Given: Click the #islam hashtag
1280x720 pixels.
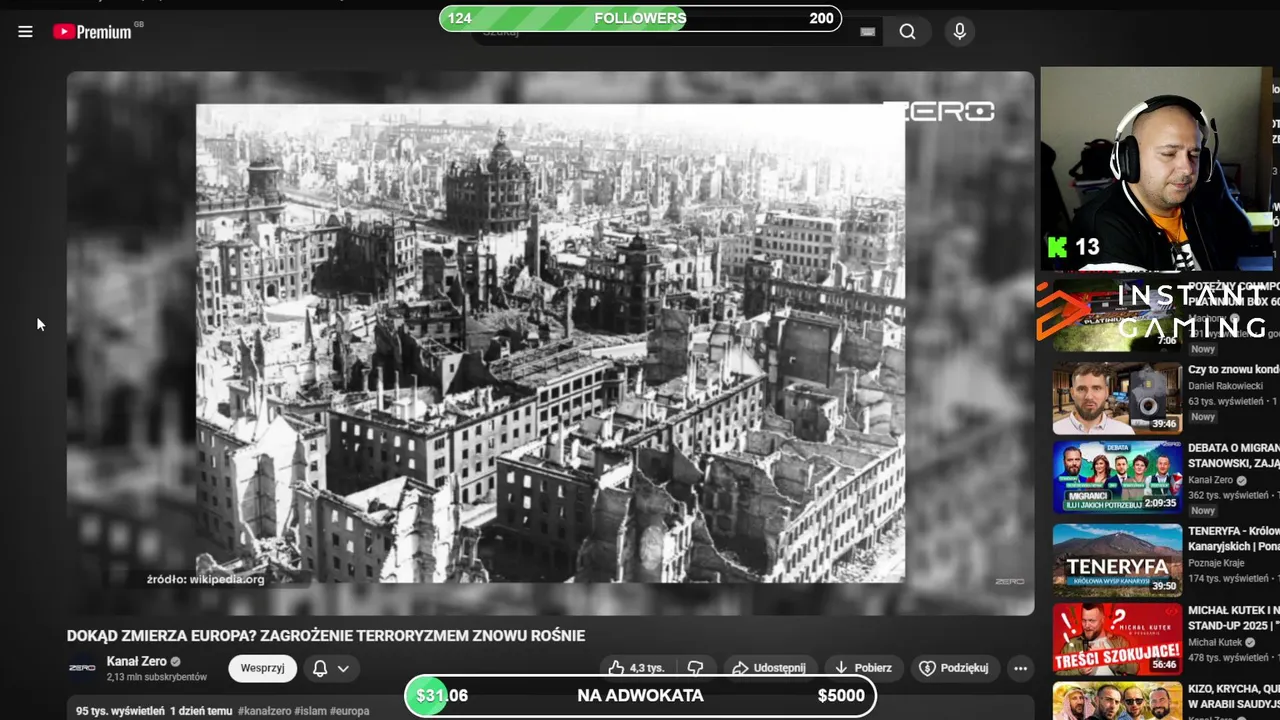Looking at the screenshot, I should [x=311, y=711].
